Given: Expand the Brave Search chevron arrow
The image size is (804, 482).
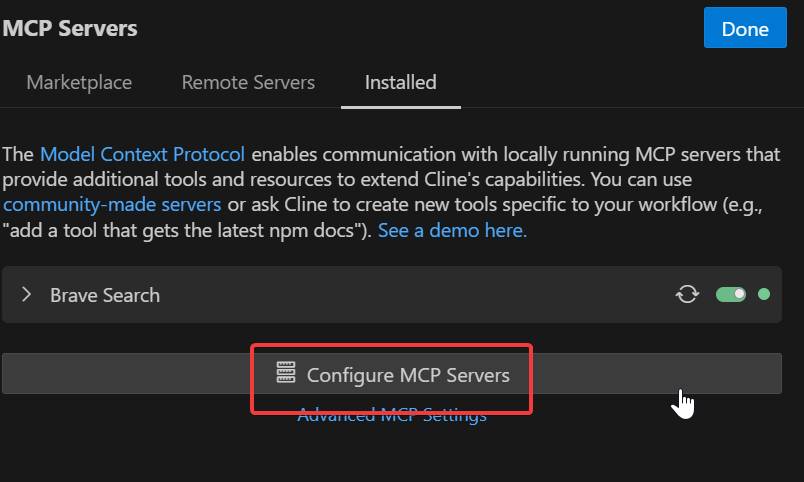Looking at the screenshot, I should [x=27, y=294].
